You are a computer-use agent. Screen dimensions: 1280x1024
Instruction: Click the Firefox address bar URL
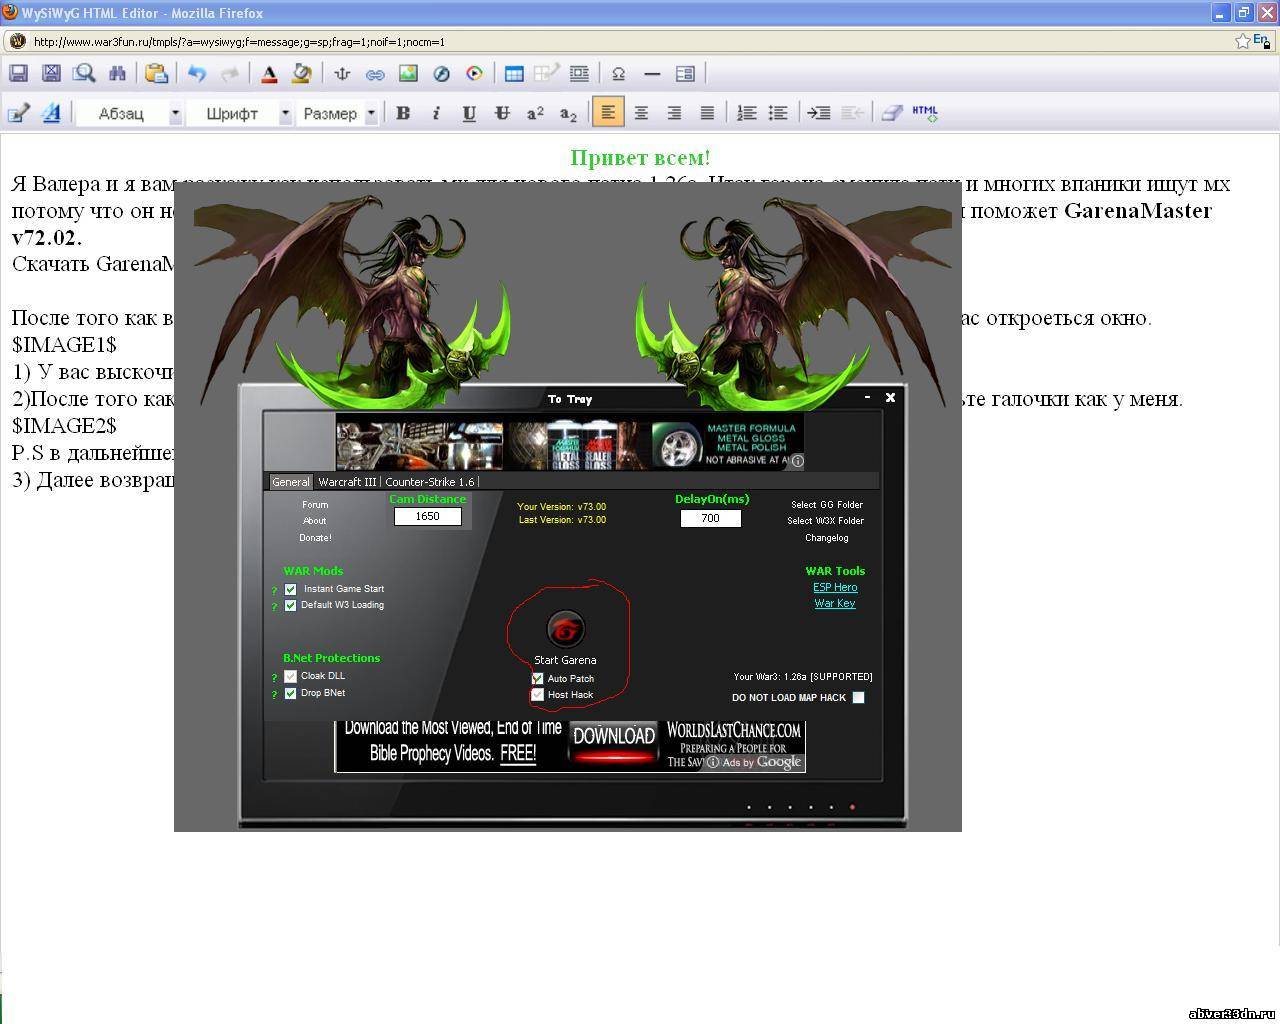click(x=239, y=42)
